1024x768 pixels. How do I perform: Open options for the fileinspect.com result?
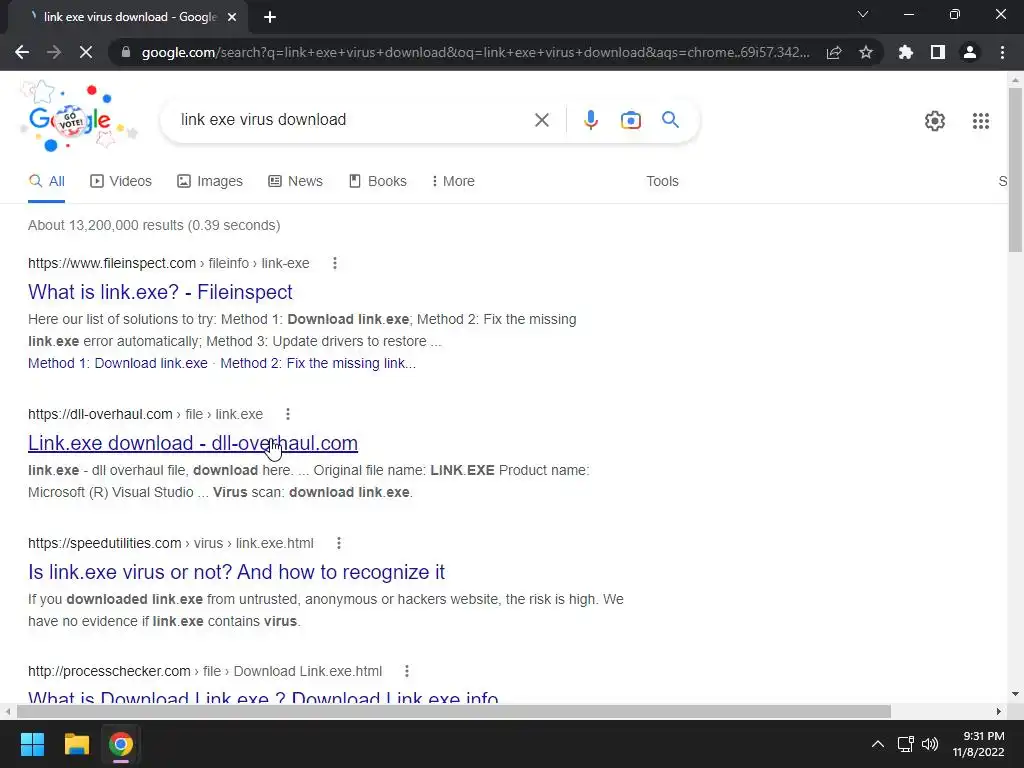pyautogui.click(x=335, y=263)
